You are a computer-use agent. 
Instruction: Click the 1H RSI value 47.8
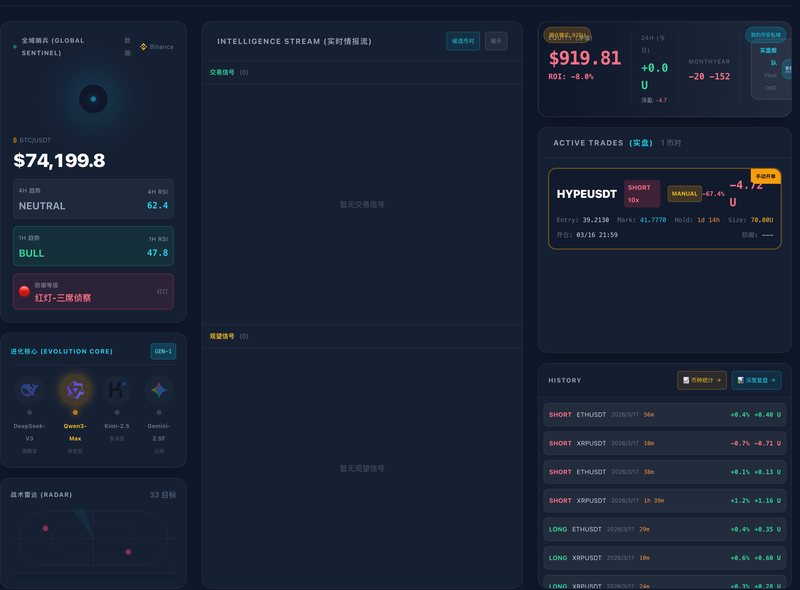157,253
